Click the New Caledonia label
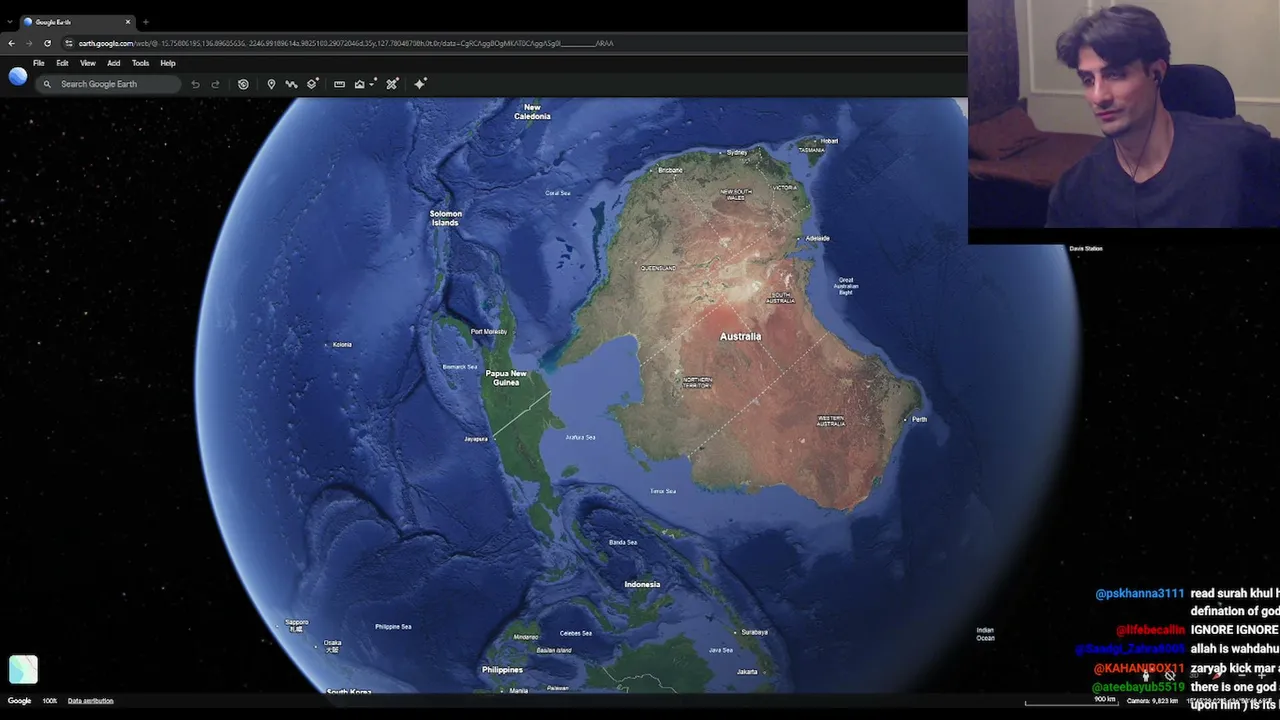The height and width of the screenshot is (720, 1280). coord(532,112)
